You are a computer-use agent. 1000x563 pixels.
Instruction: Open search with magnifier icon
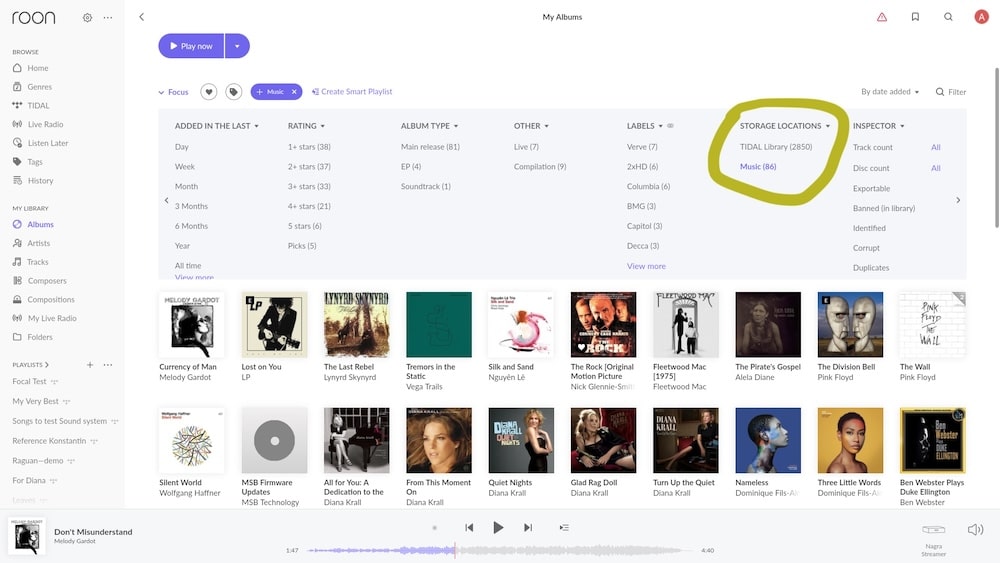(948, 17)
